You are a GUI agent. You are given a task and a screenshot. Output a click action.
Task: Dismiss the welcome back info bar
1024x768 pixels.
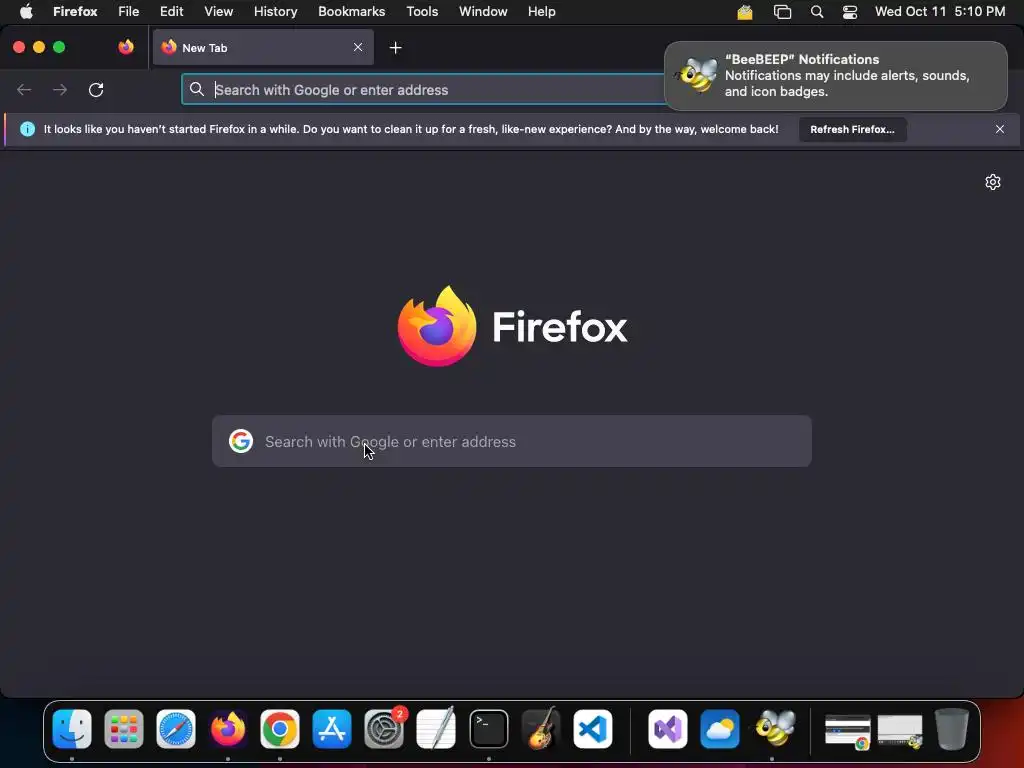999,129
